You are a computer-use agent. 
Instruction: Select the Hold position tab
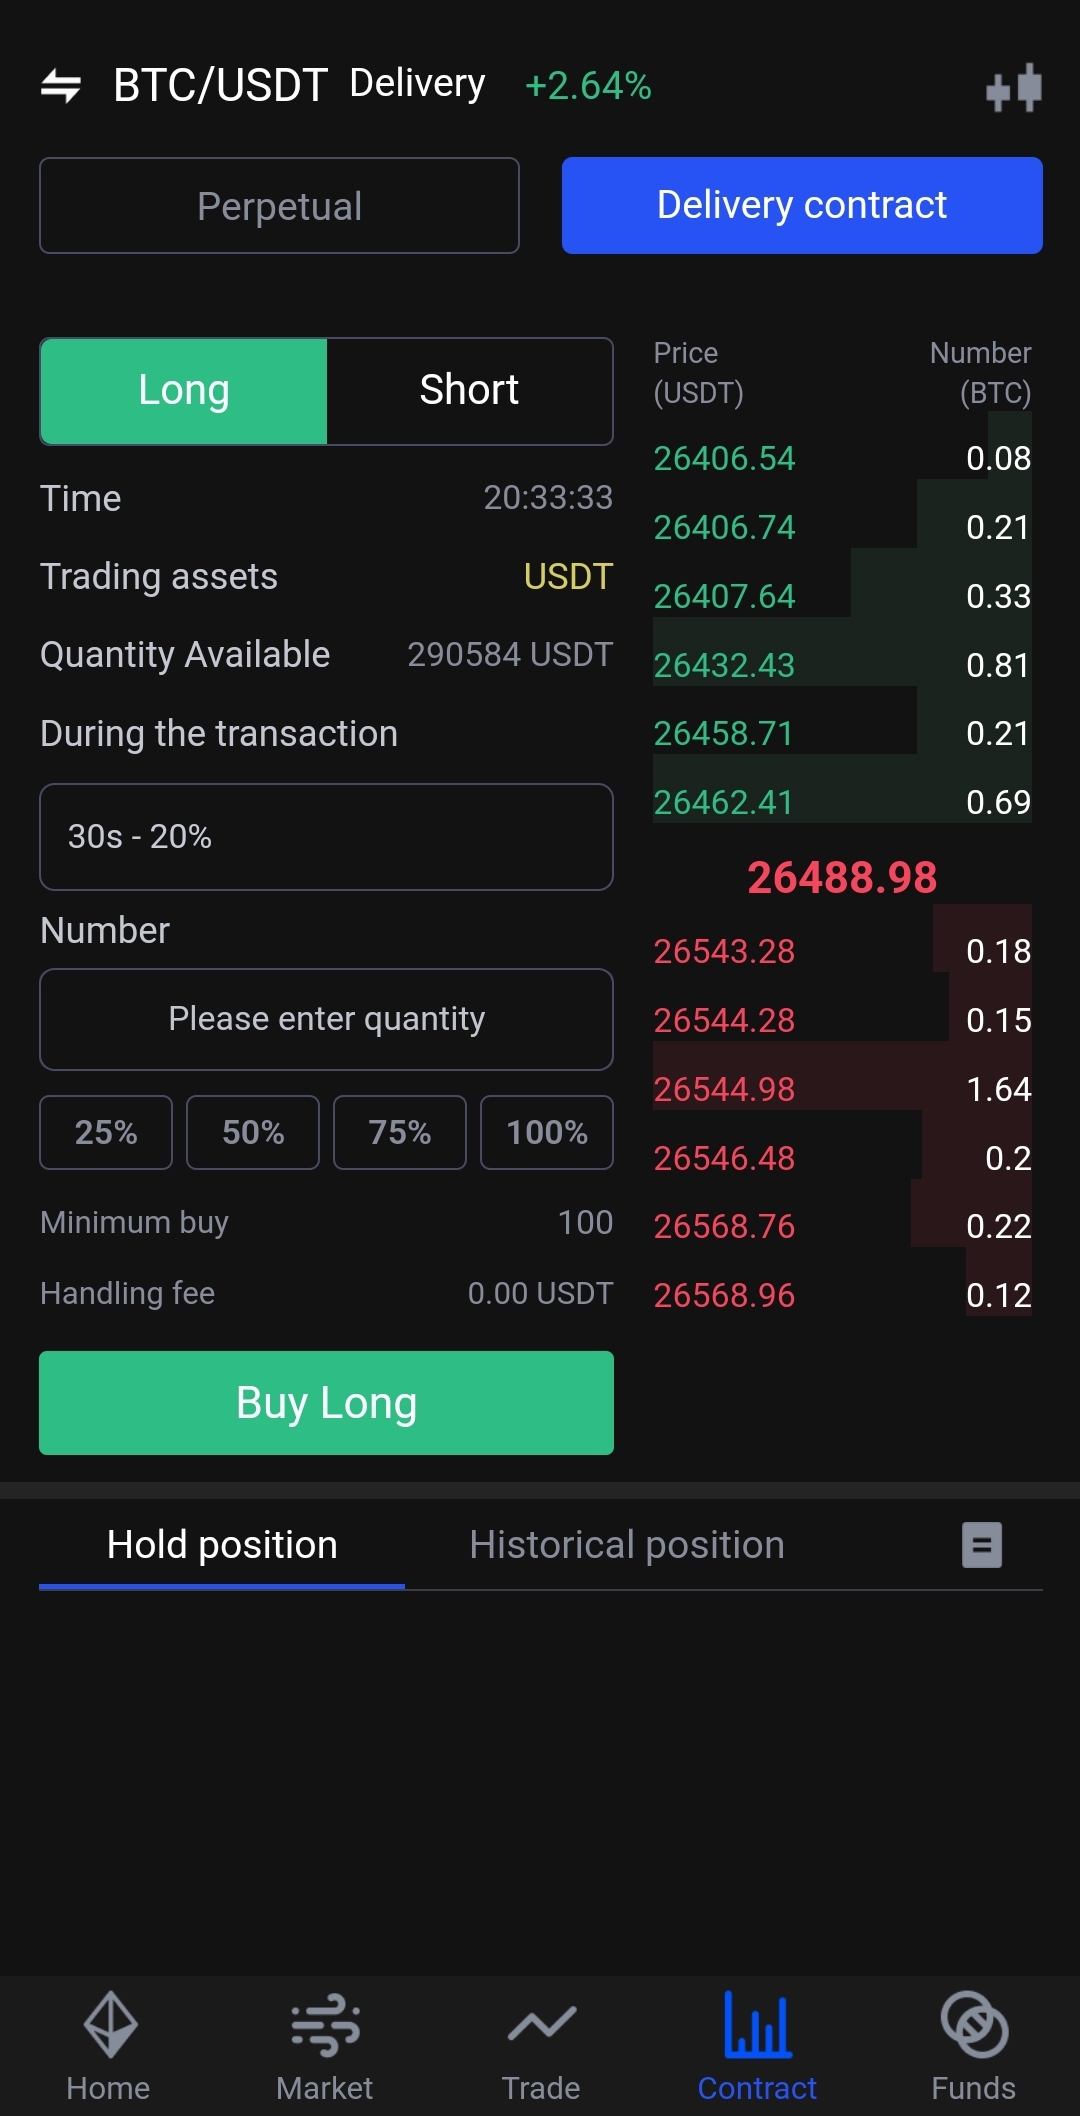tap(222, 1545)
